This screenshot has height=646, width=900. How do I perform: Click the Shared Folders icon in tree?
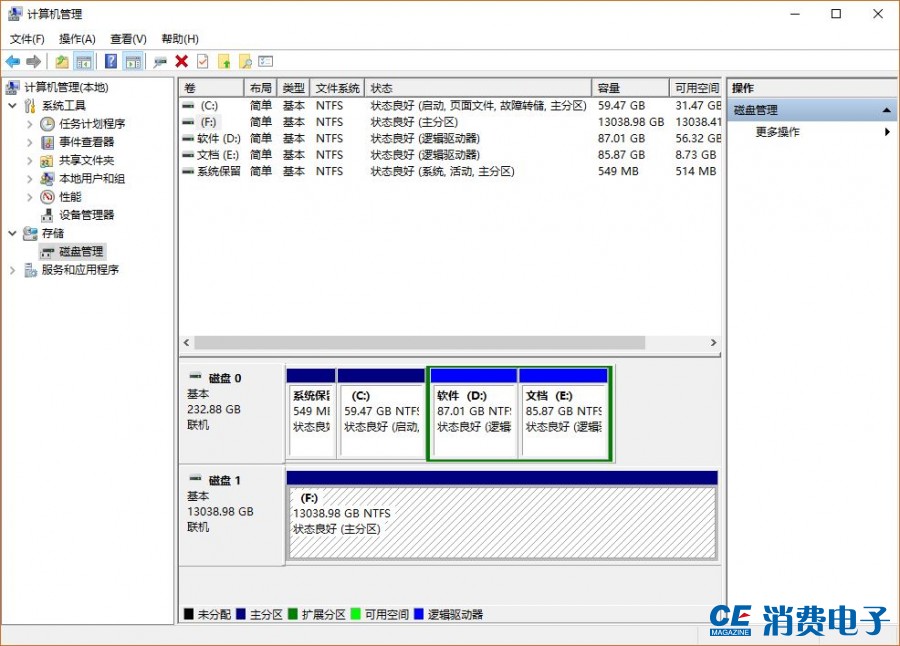pyautogui.click(x=47, y=160)
